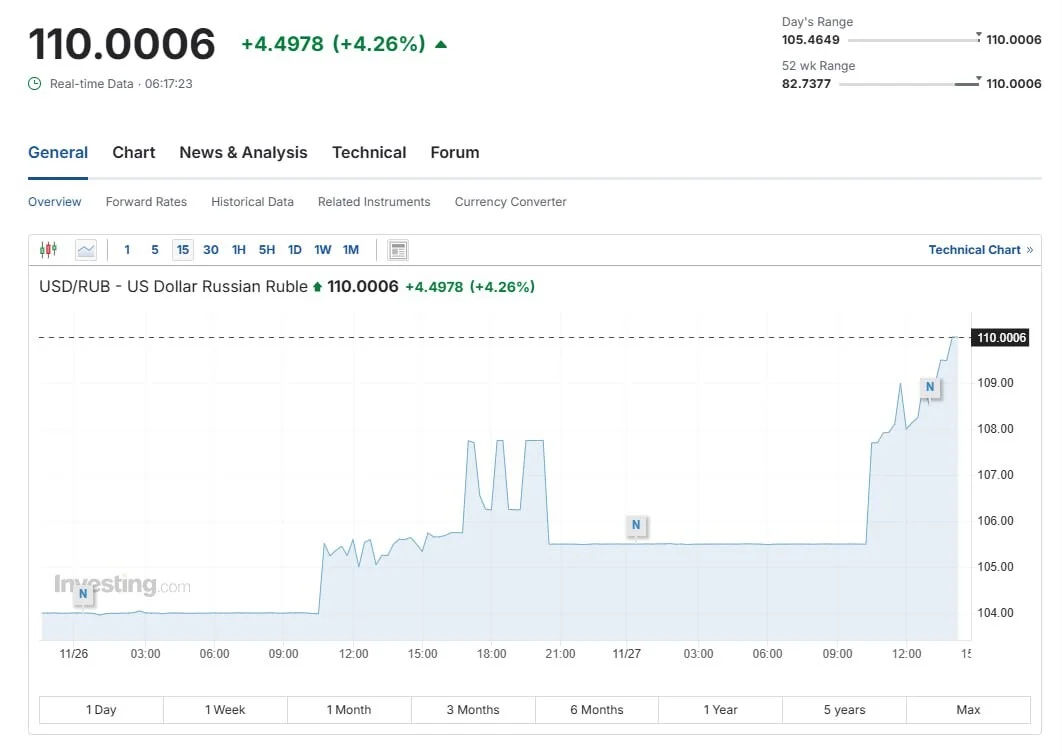Open the Technical tab
Image resolution: width=1062 pixels, height=756 pixels.
pos(369,152)
